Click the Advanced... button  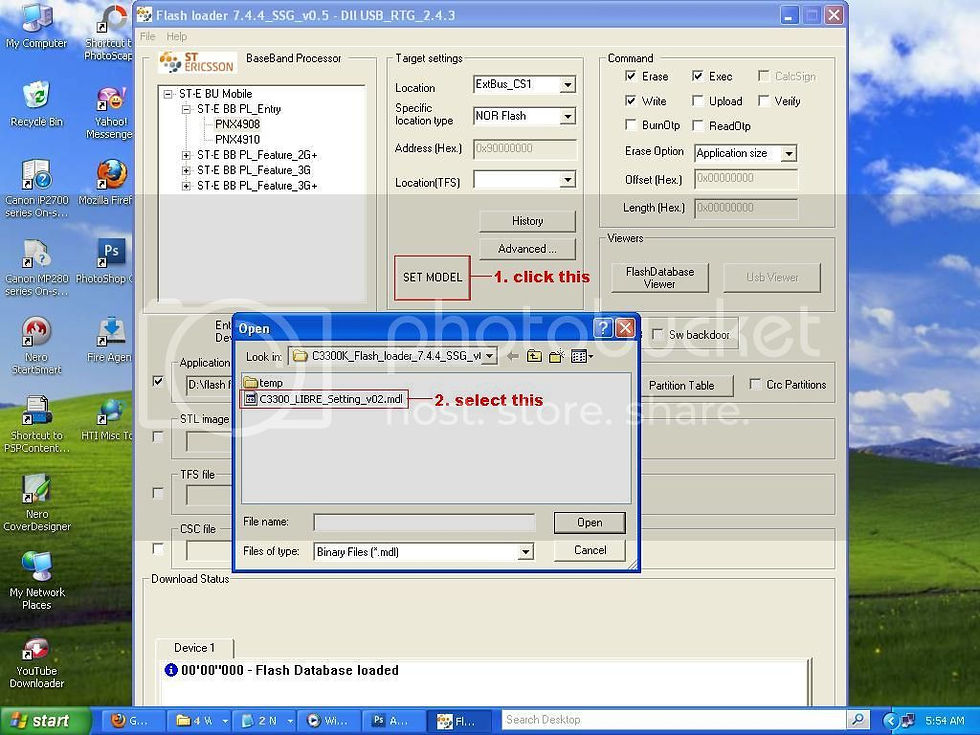pos(527,249)
